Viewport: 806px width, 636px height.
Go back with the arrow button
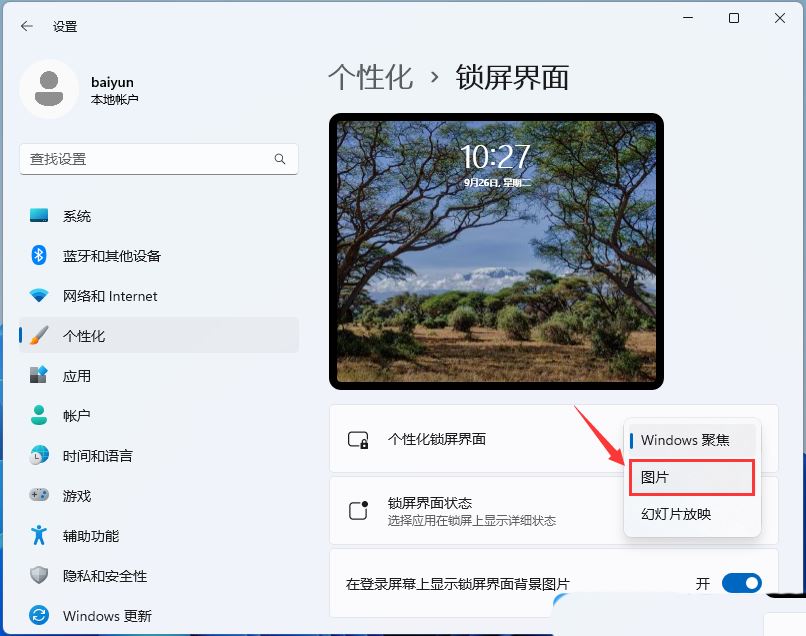pos(27,27)
